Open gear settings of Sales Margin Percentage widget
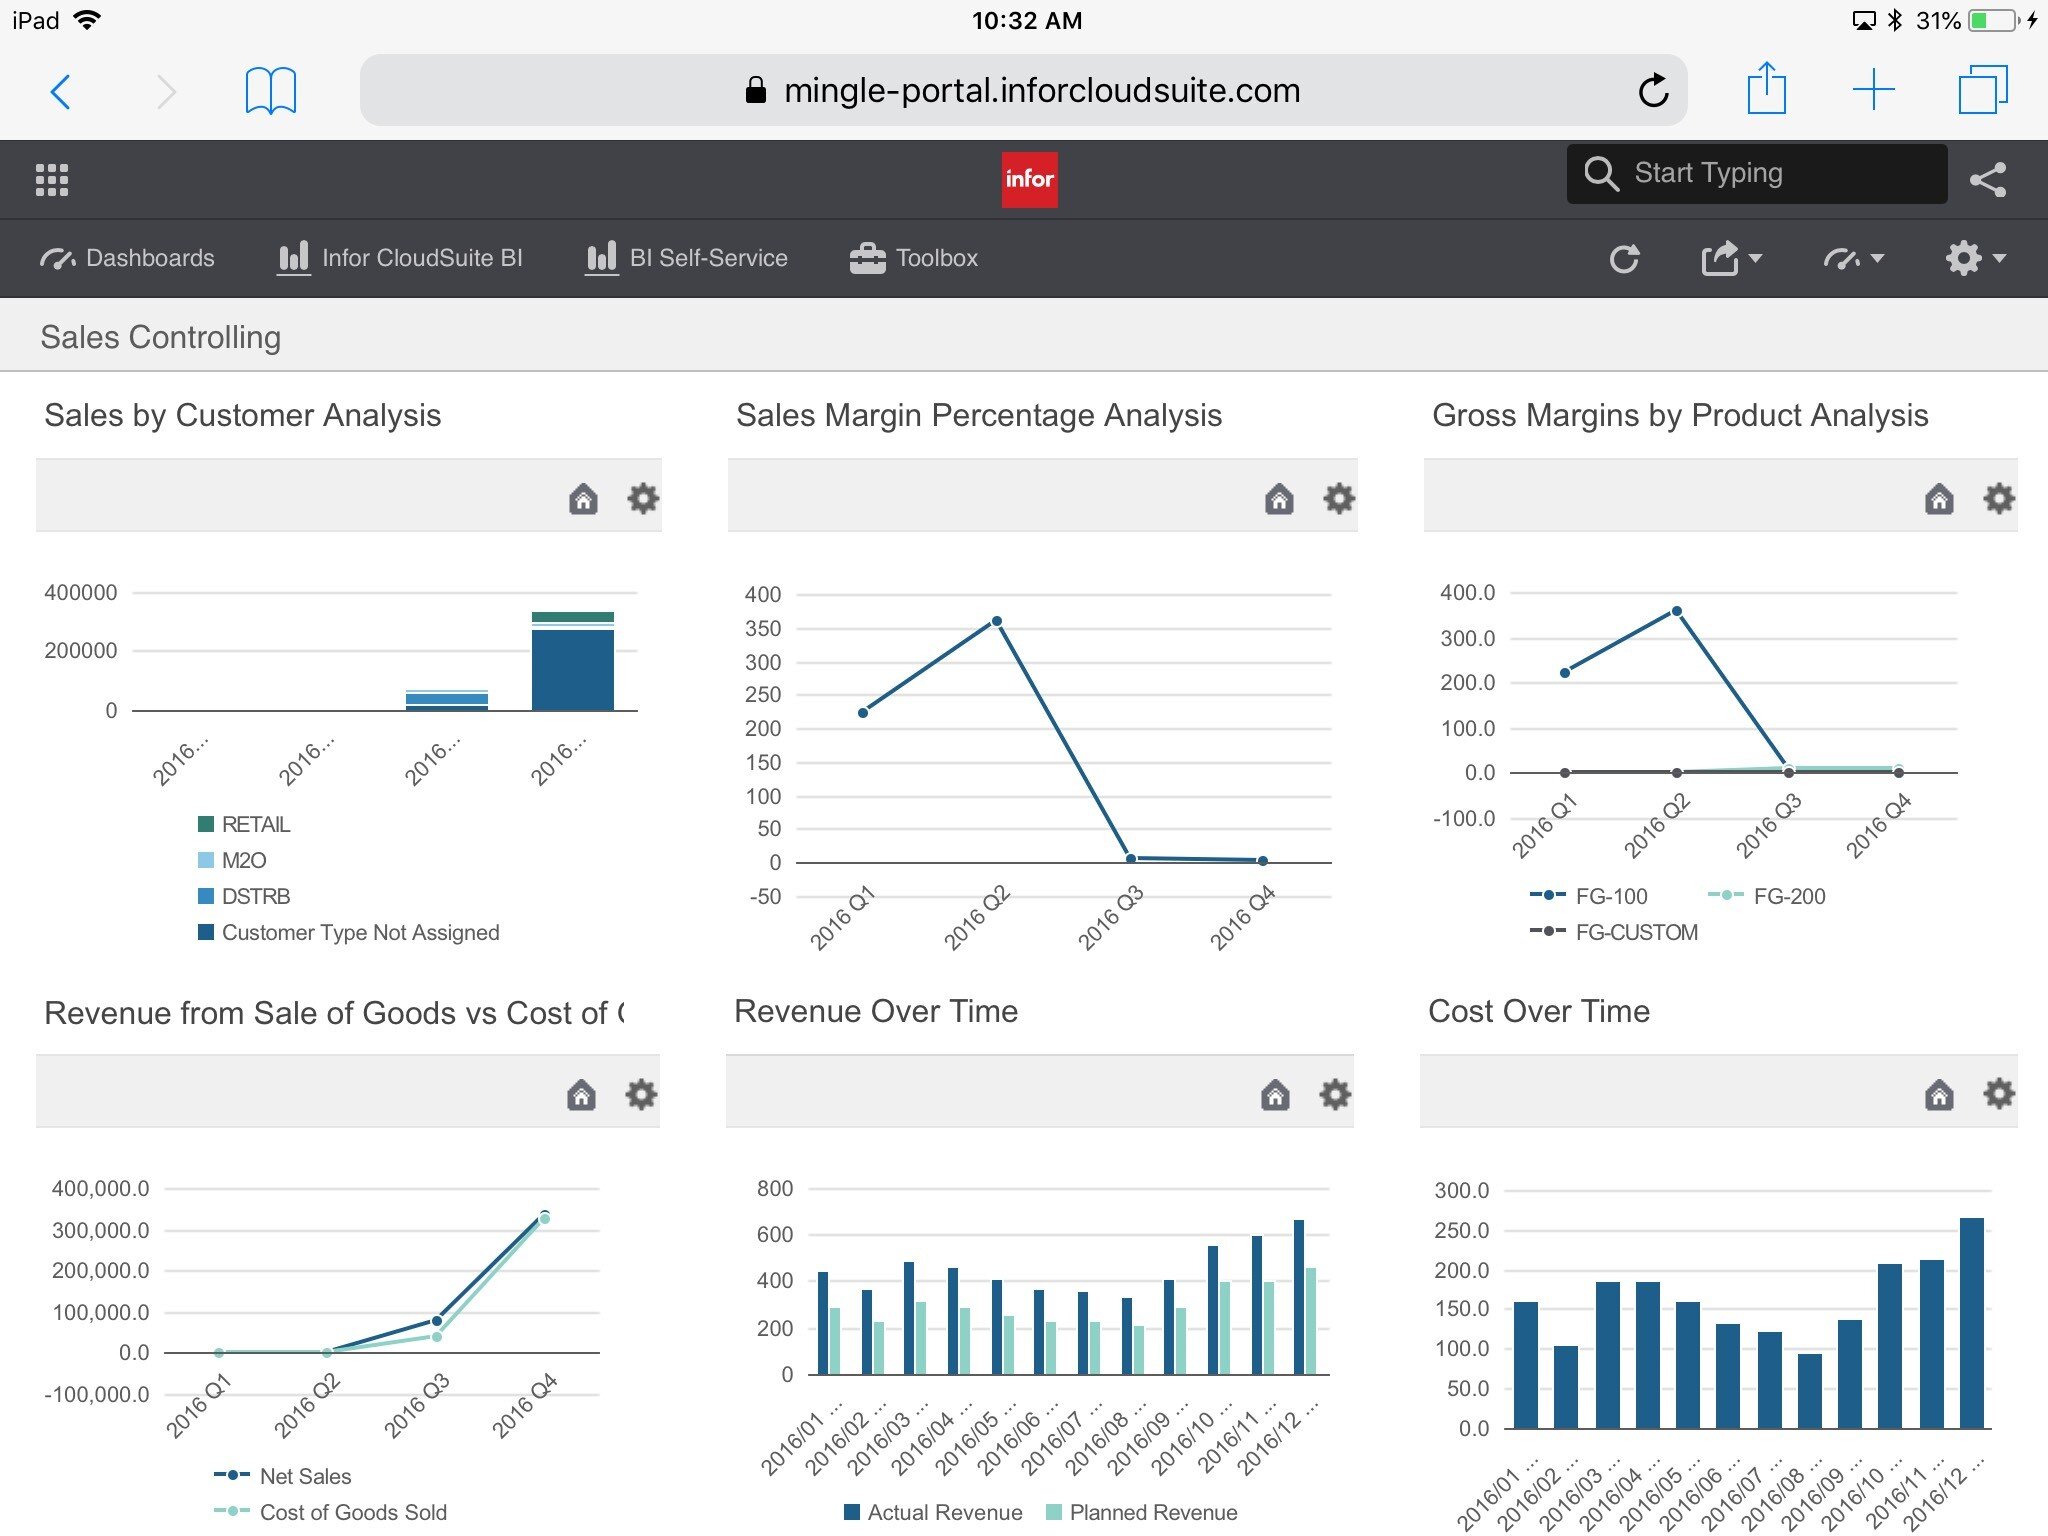 click(1338, 498)
